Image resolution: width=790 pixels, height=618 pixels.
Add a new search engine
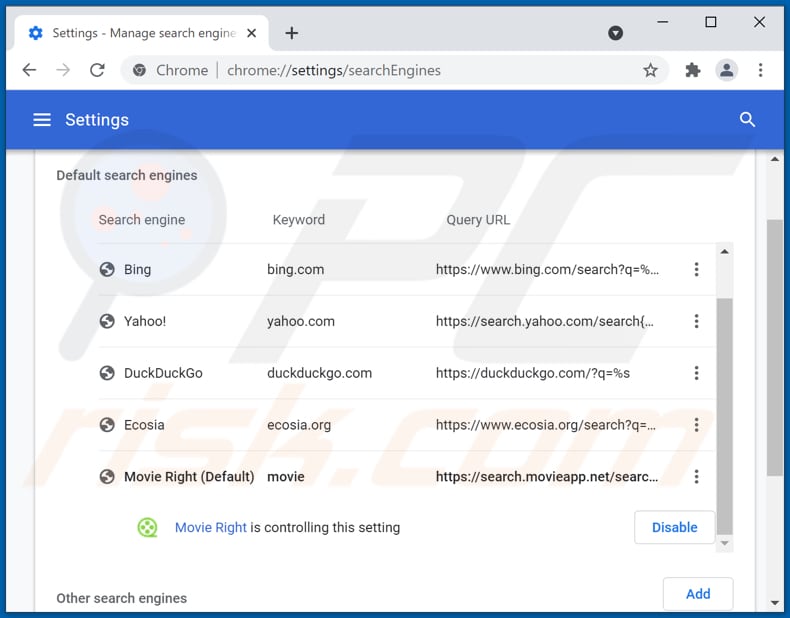[698, 594]
